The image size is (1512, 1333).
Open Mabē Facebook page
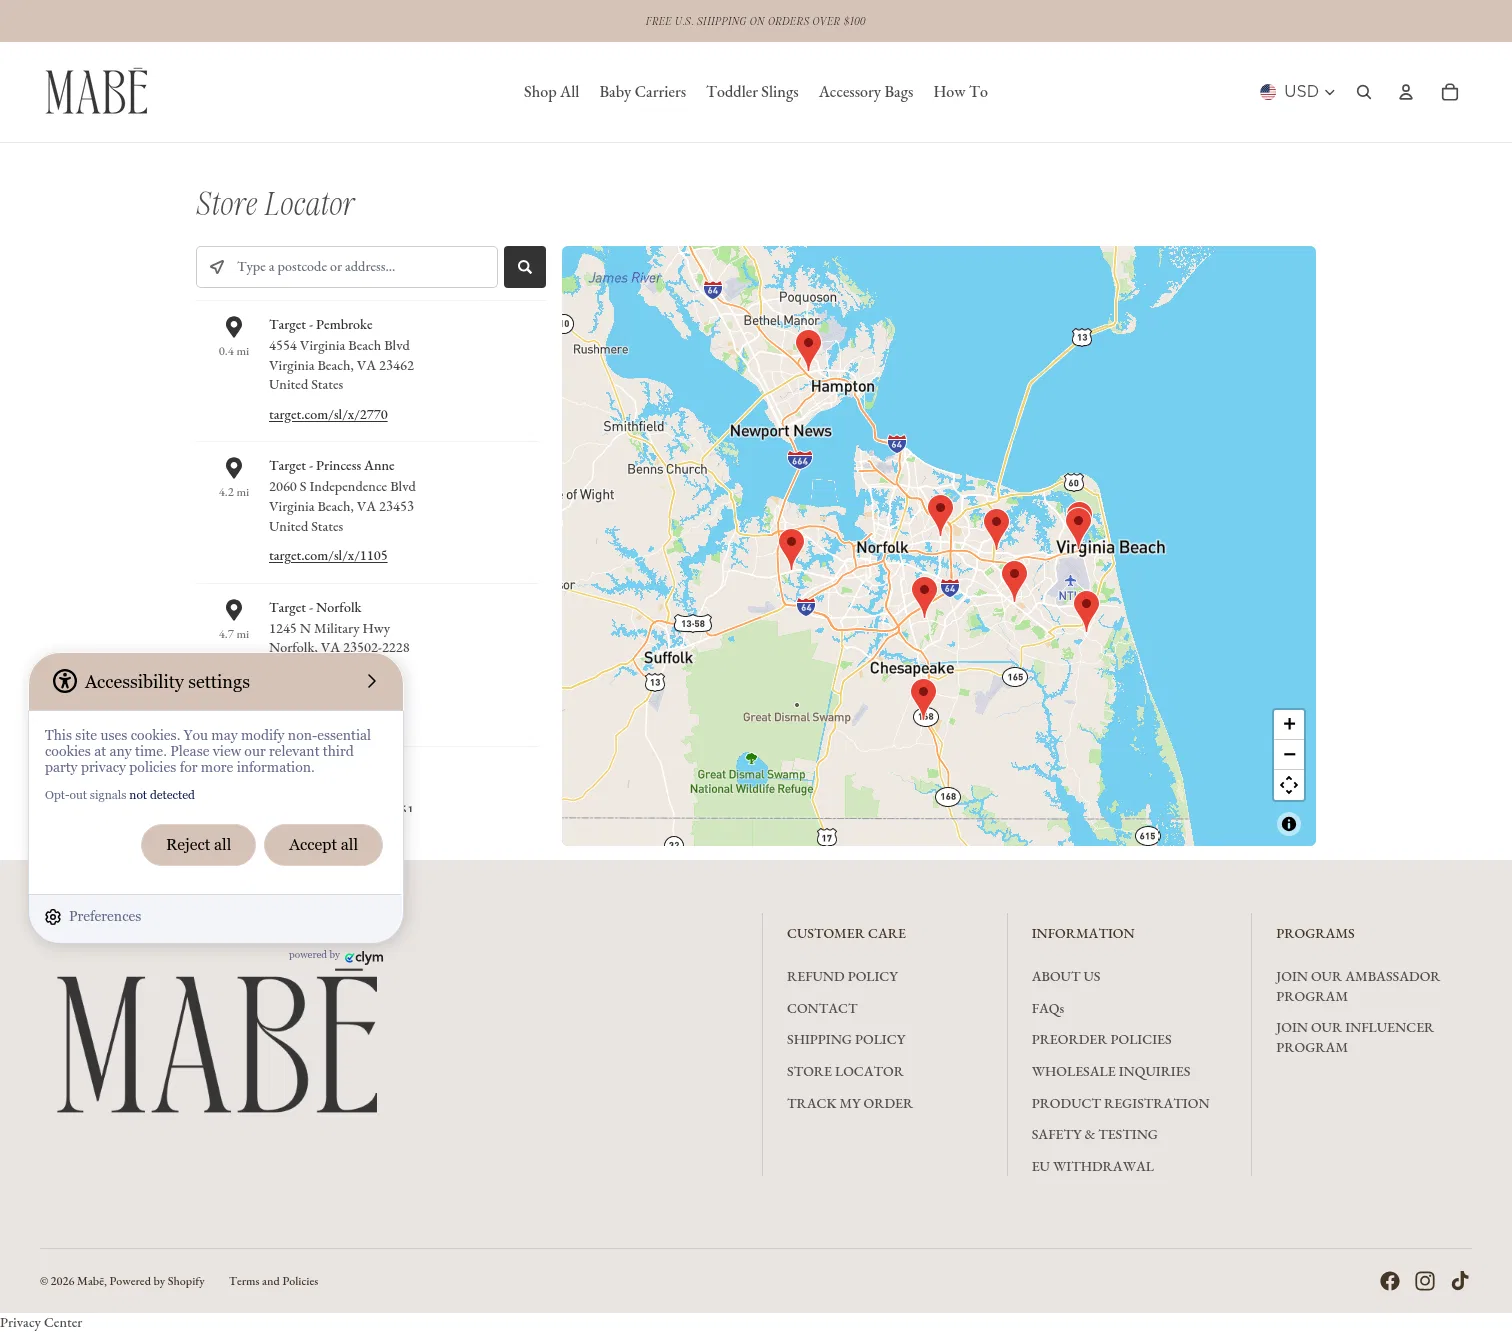[x=1390, y=1281]
